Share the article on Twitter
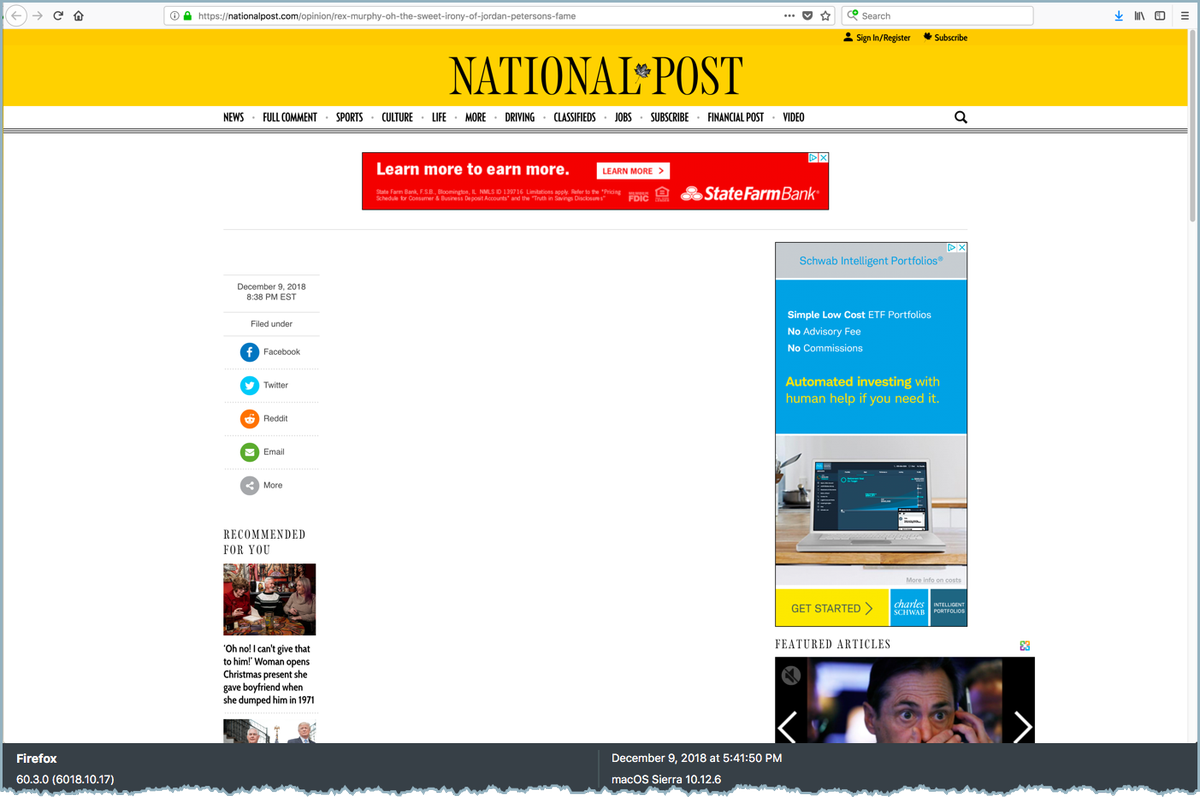 pyautogui.click(x=264, y=385)
